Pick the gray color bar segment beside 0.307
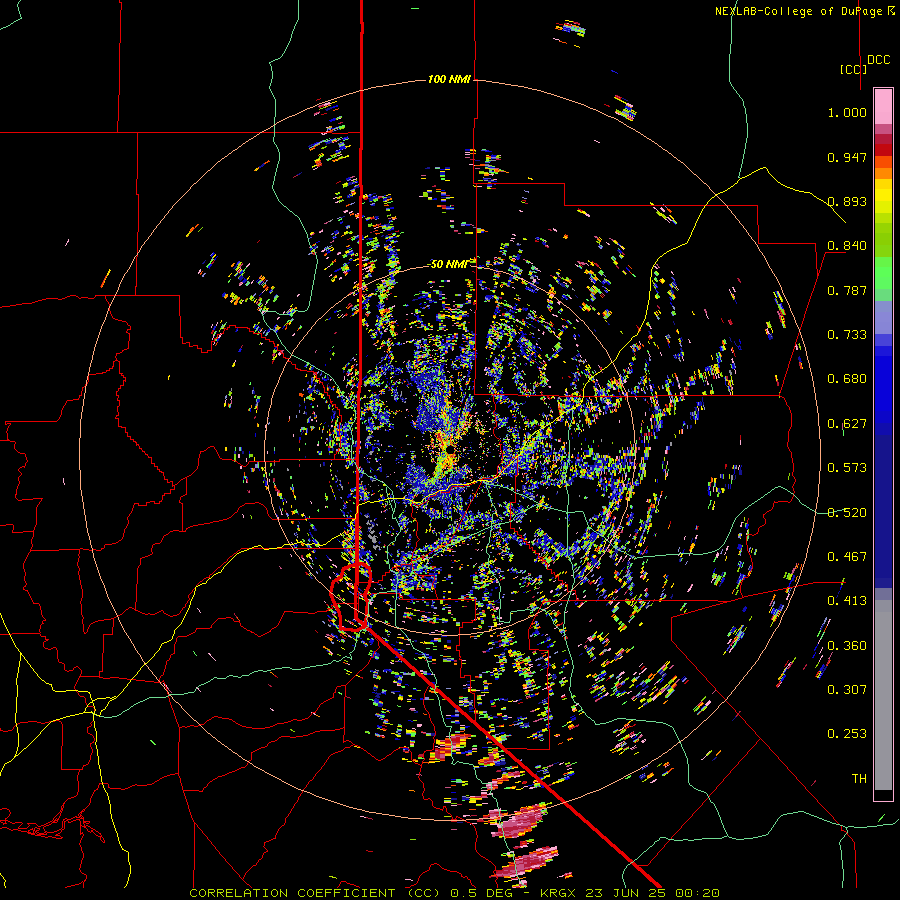900x900 pixels. tap(883, 695)
